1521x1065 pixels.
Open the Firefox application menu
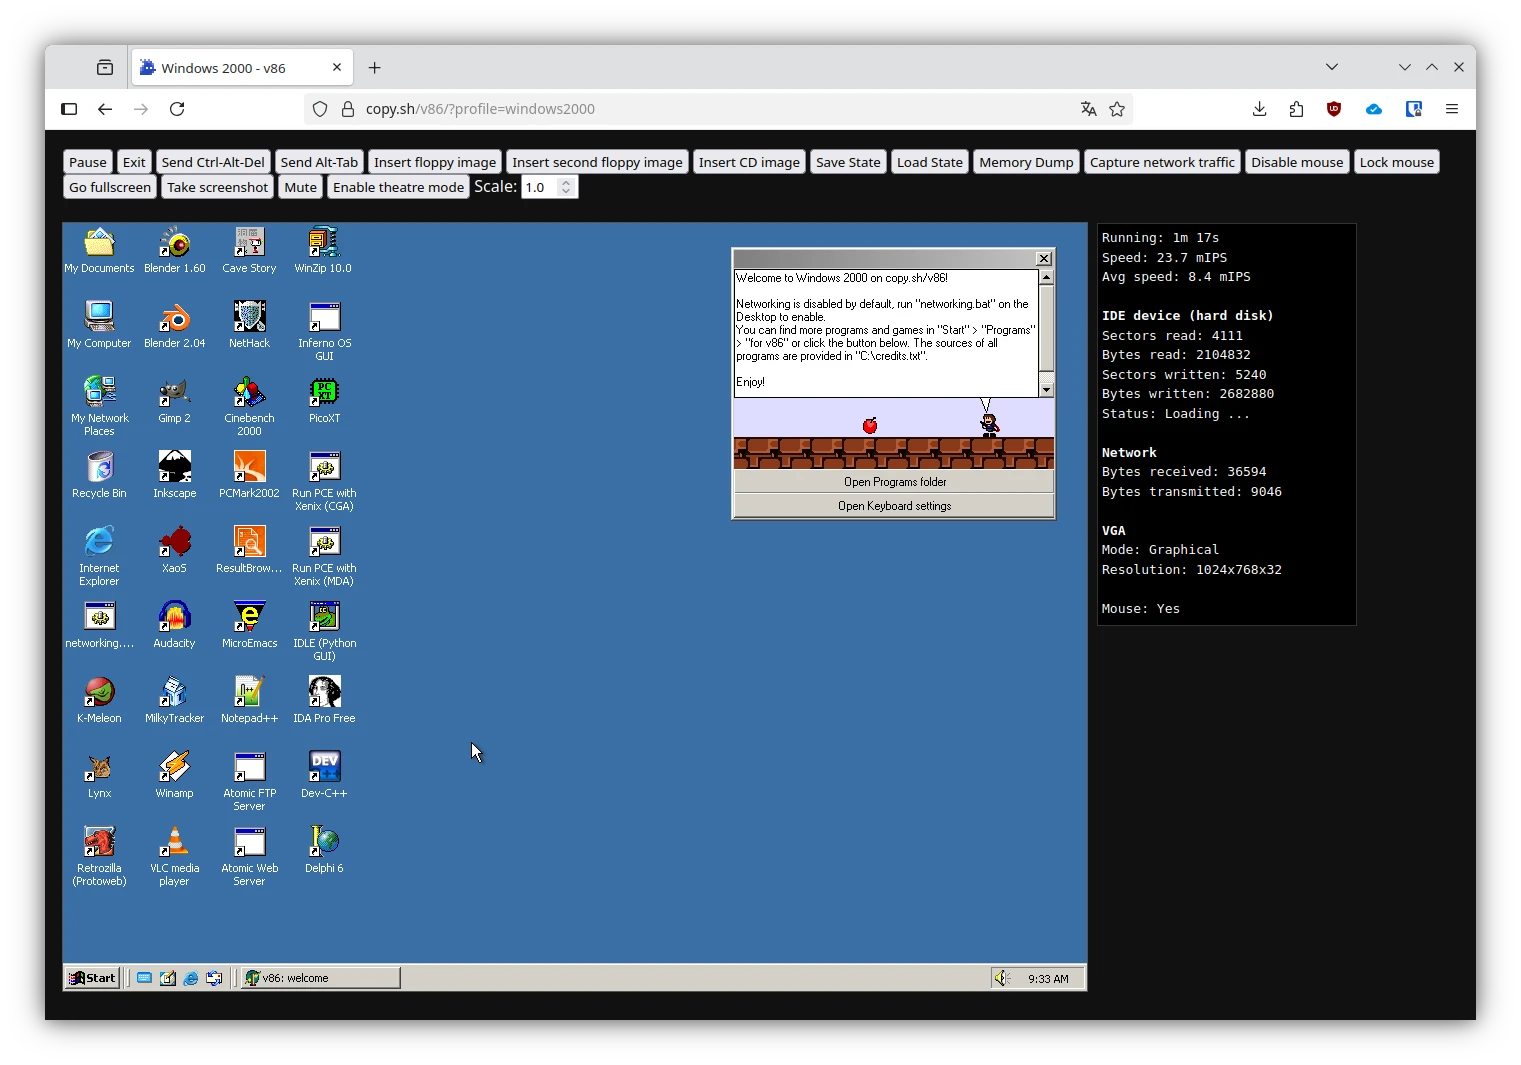click(1452, 109)
